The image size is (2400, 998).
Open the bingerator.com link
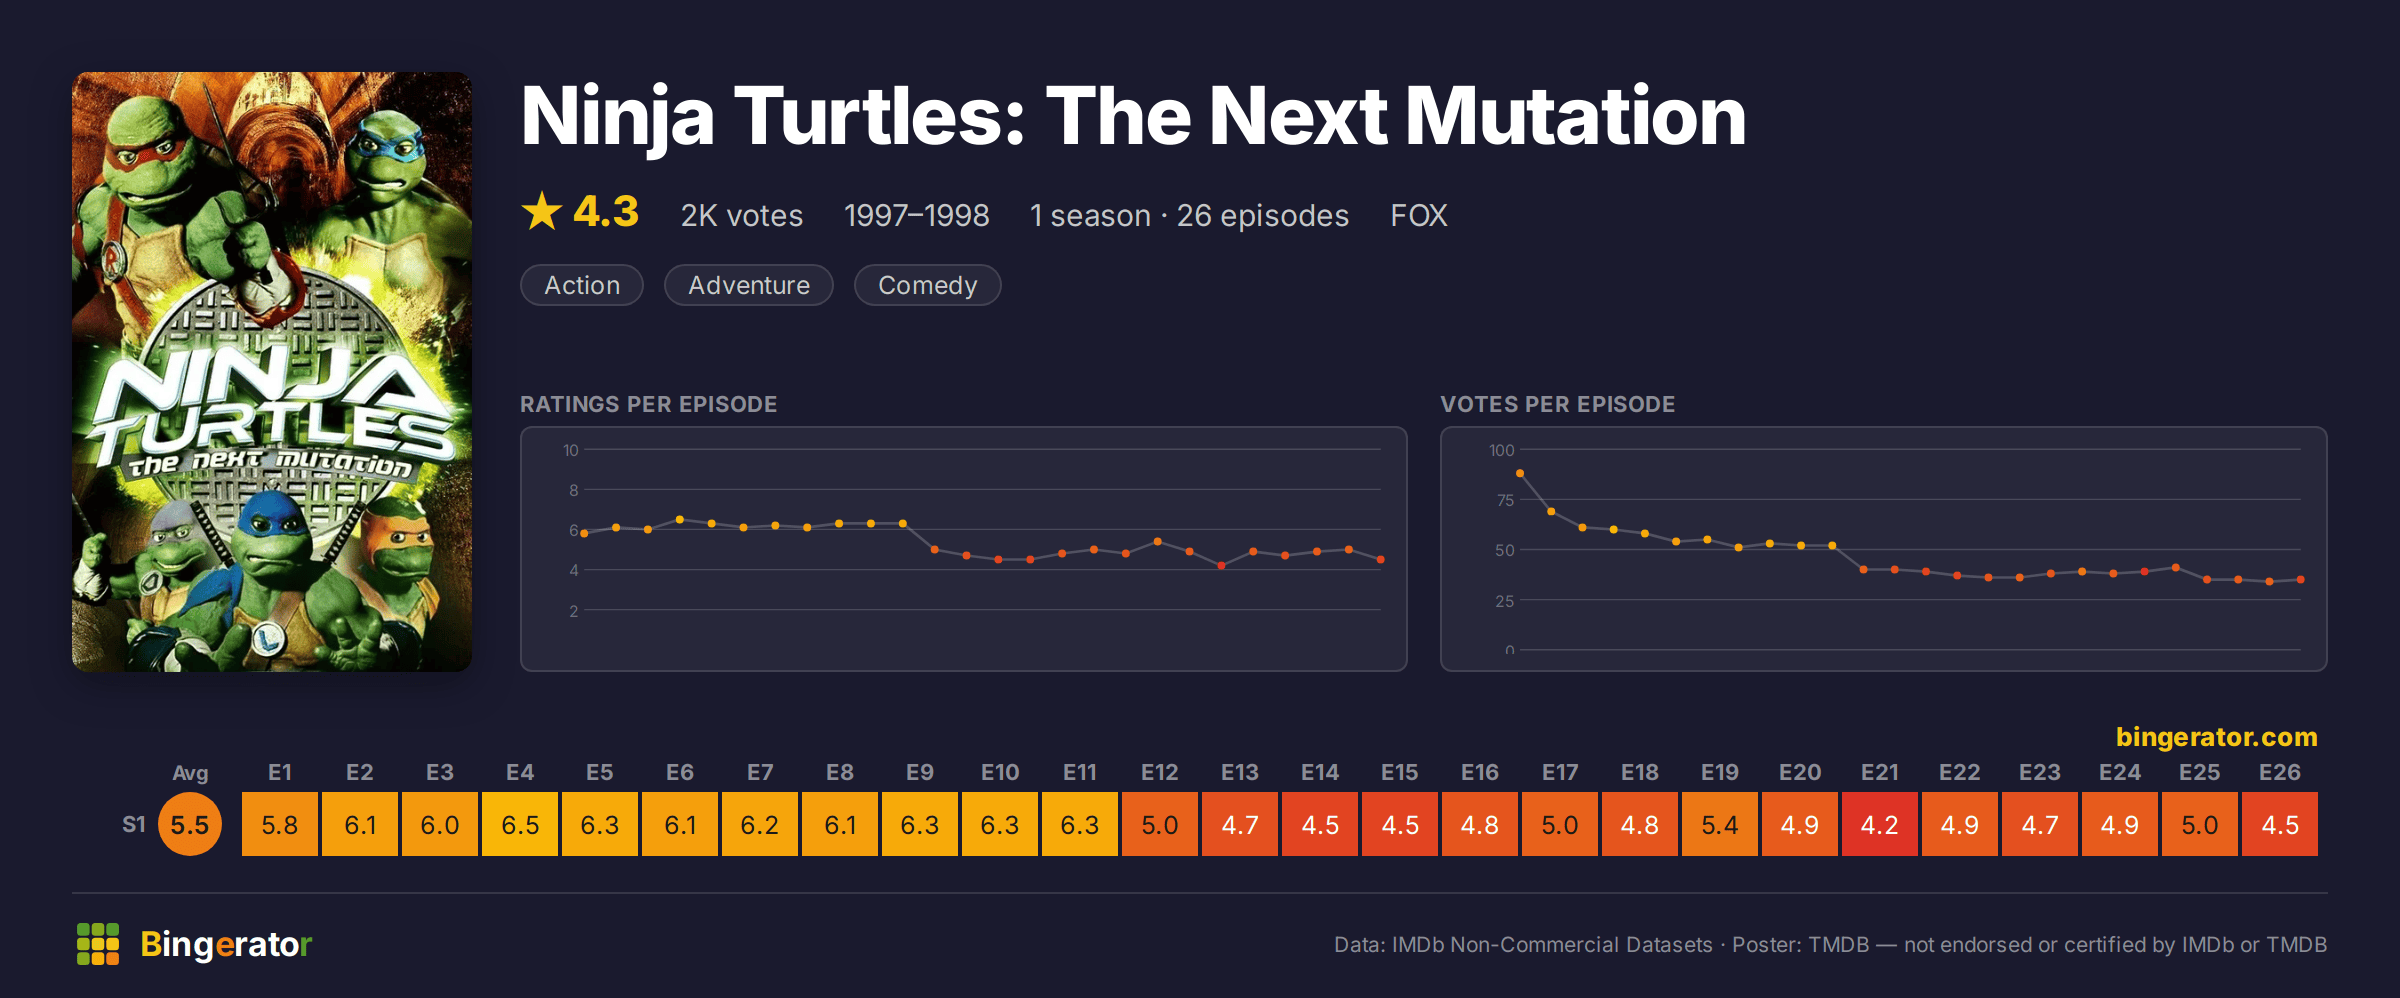(2216, 737)
